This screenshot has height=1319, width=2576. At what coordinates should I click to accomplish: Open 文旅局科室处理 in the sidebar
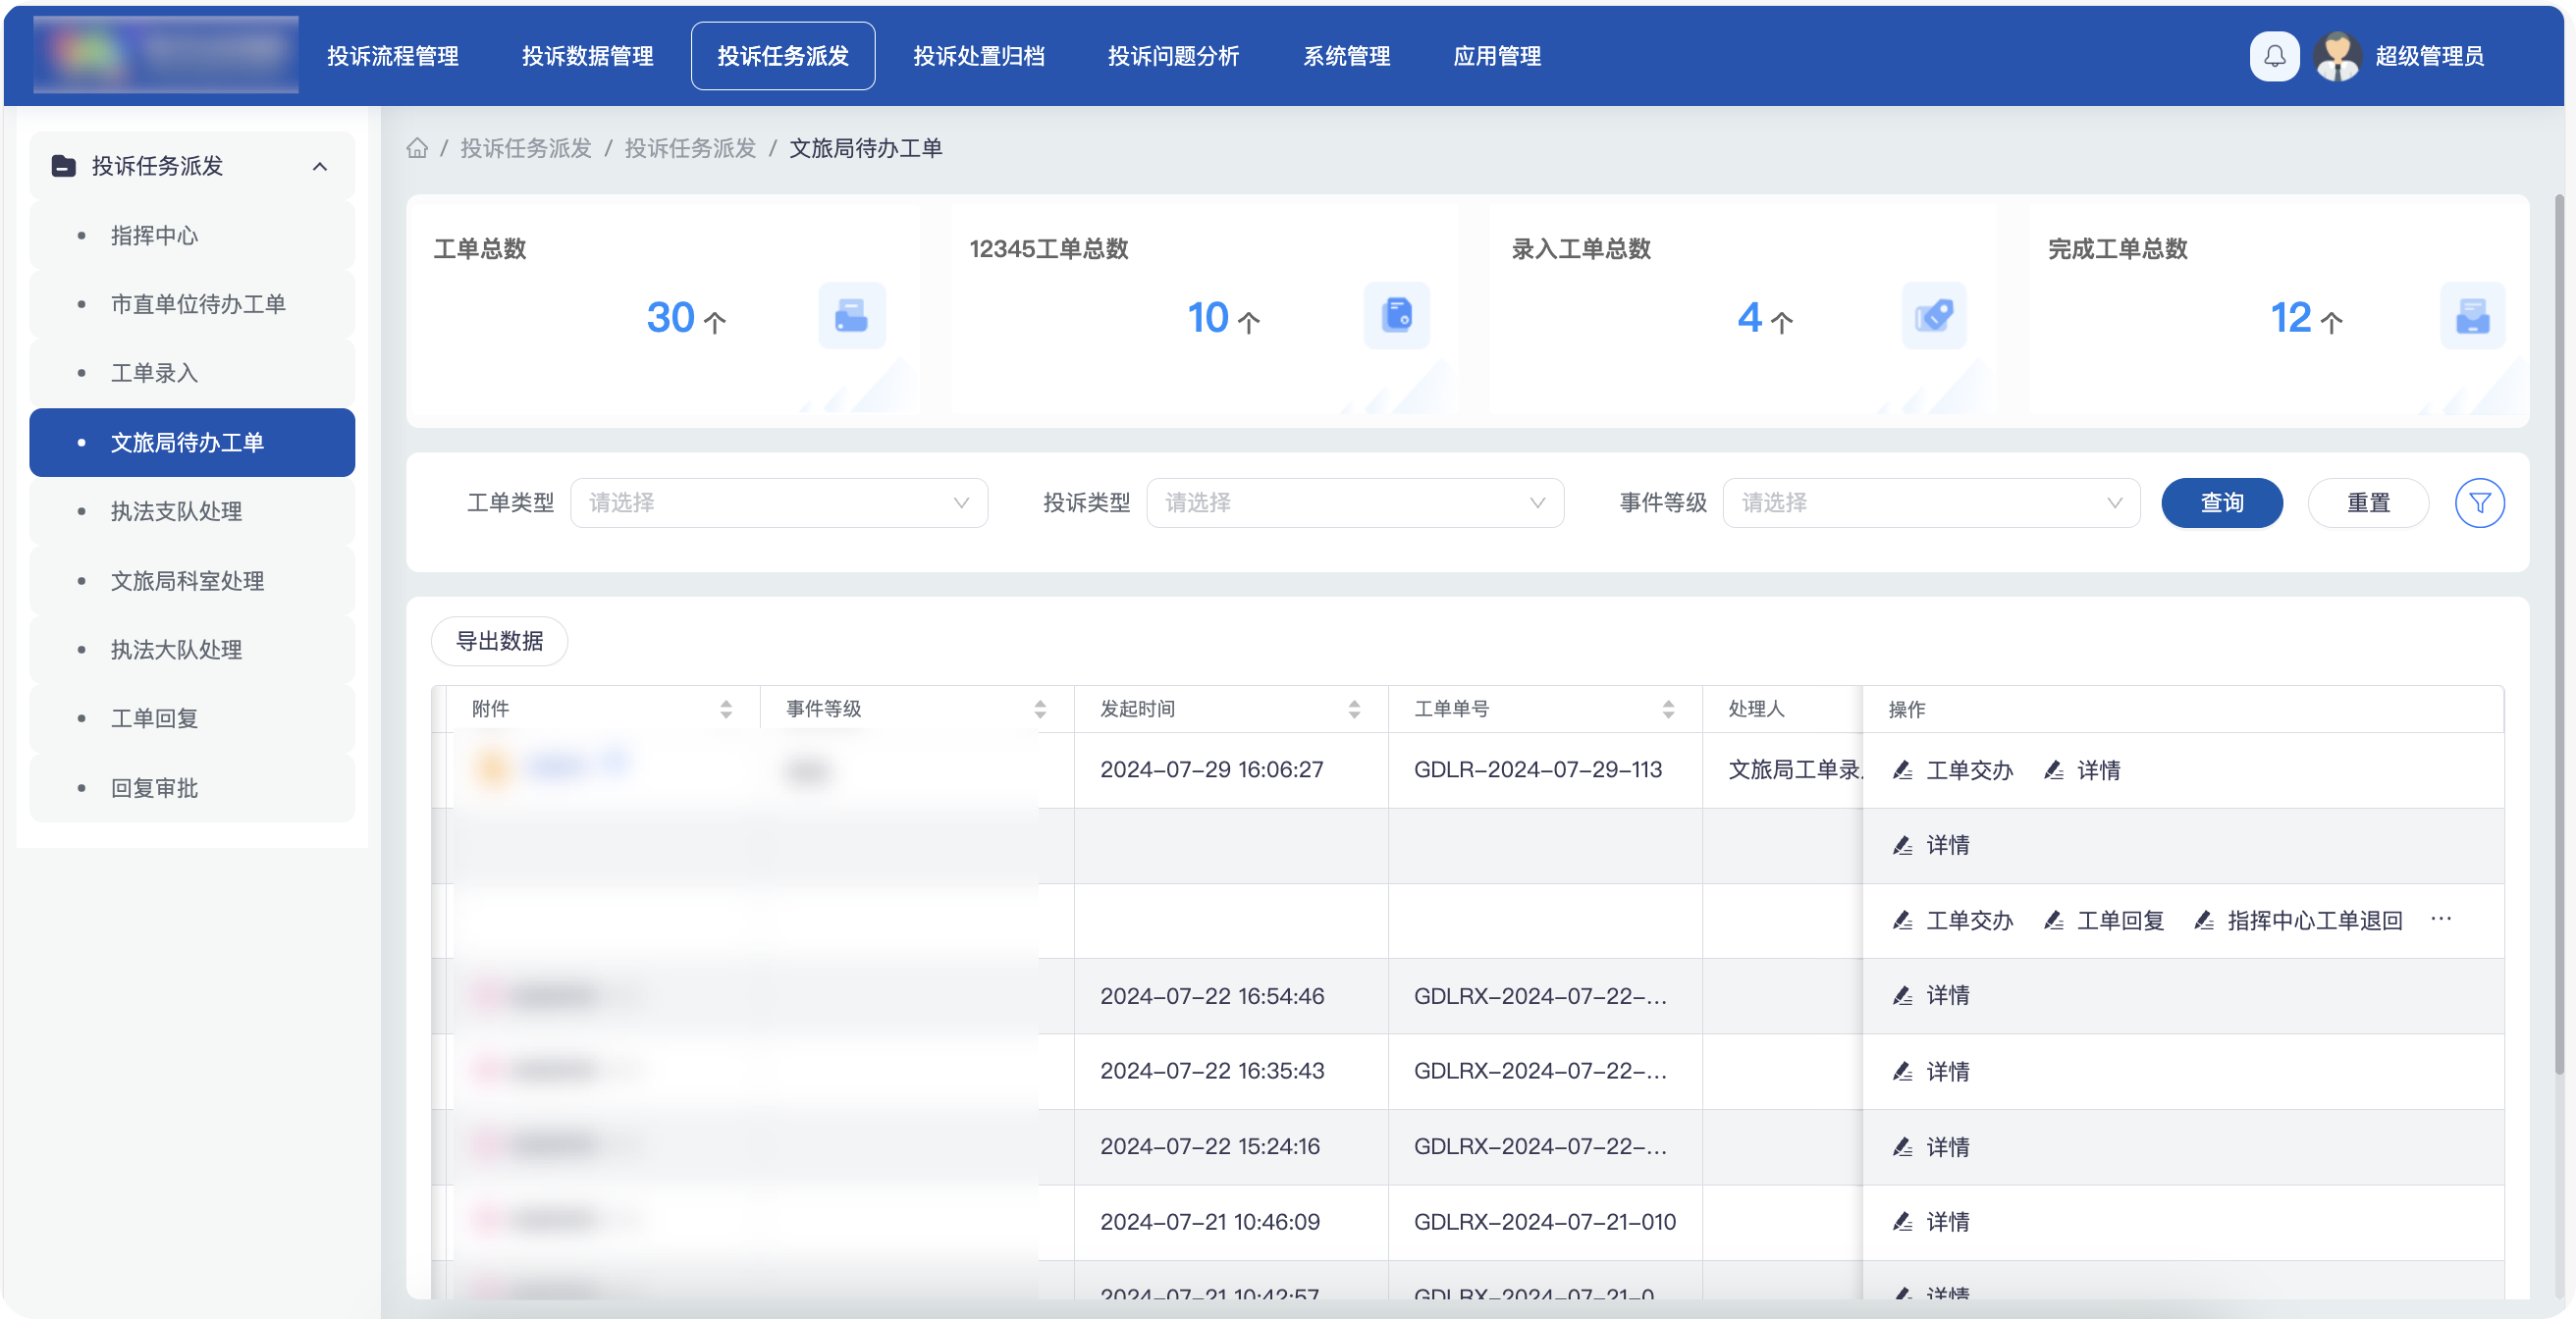192,581
